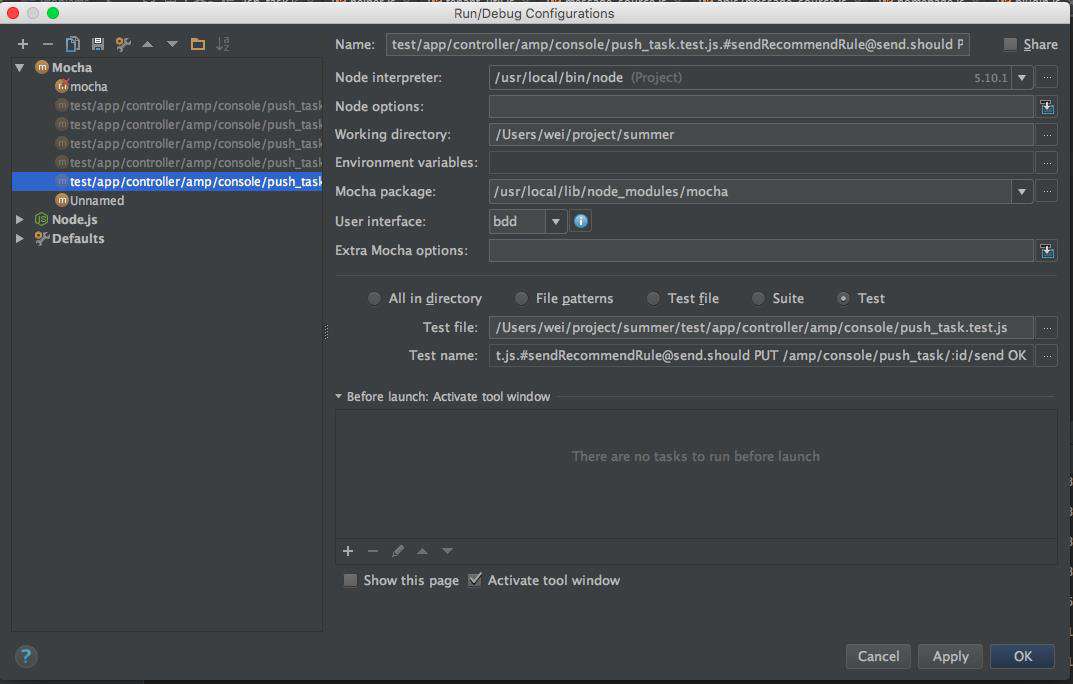Open help with the question mark icon
The height and width of the screenshot is (684, 1073).
(26, 657)
